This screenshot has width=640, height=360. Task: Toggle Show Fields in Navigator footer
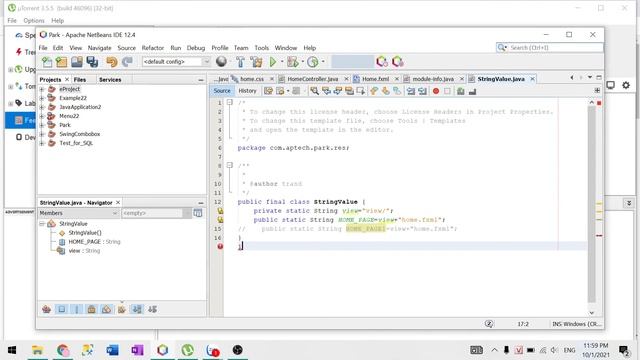62,309
